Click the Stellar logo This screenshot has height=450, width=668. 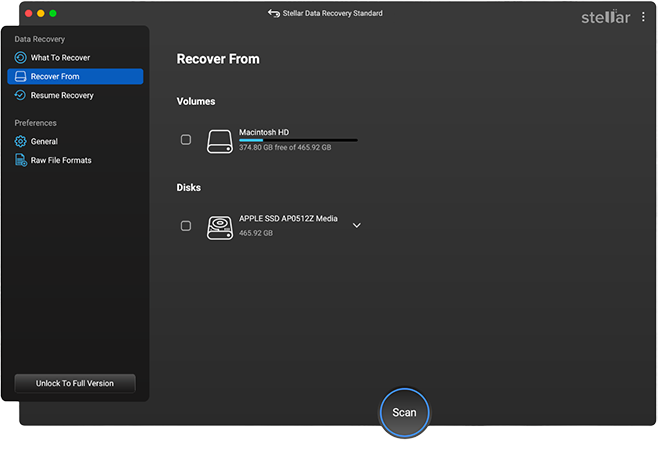tap(606, 17)
